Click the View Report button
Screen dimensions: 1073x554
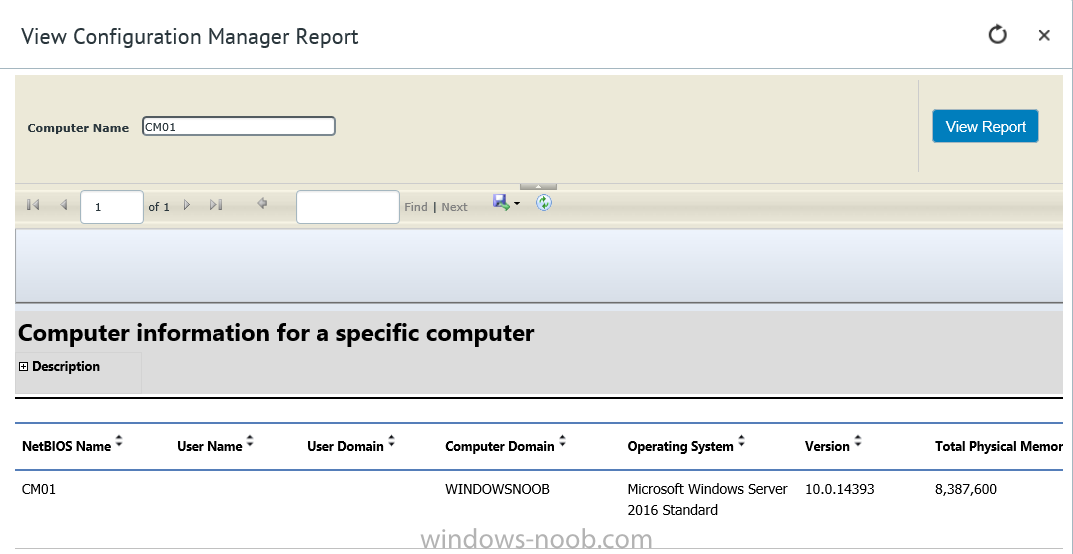click(x=985, y=127)
